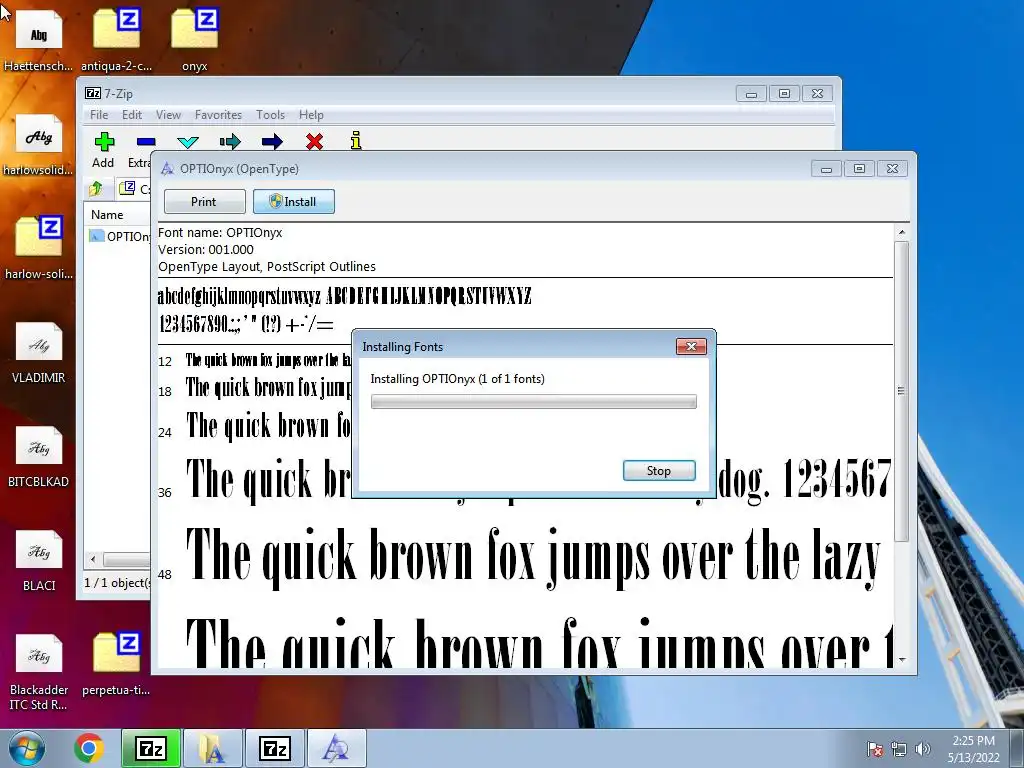Image resolution: width=1024 pixels, height=768 pixels.
Task: Select onyx zip folder on desktop
Action: [195, 38]
